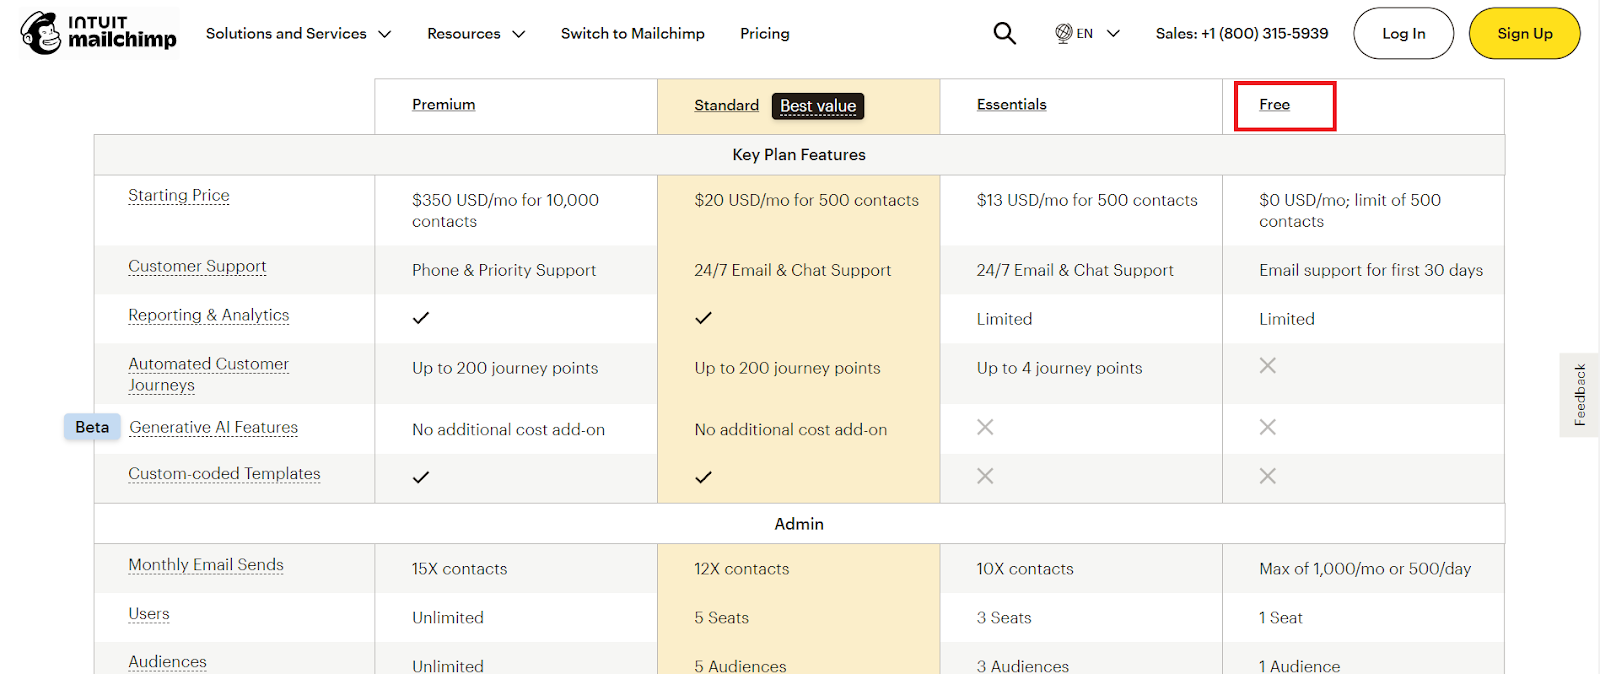Viewport: 1600px width, 674px height.
Task: Expand Solutions and Services menu
Action: click(298, 33)
